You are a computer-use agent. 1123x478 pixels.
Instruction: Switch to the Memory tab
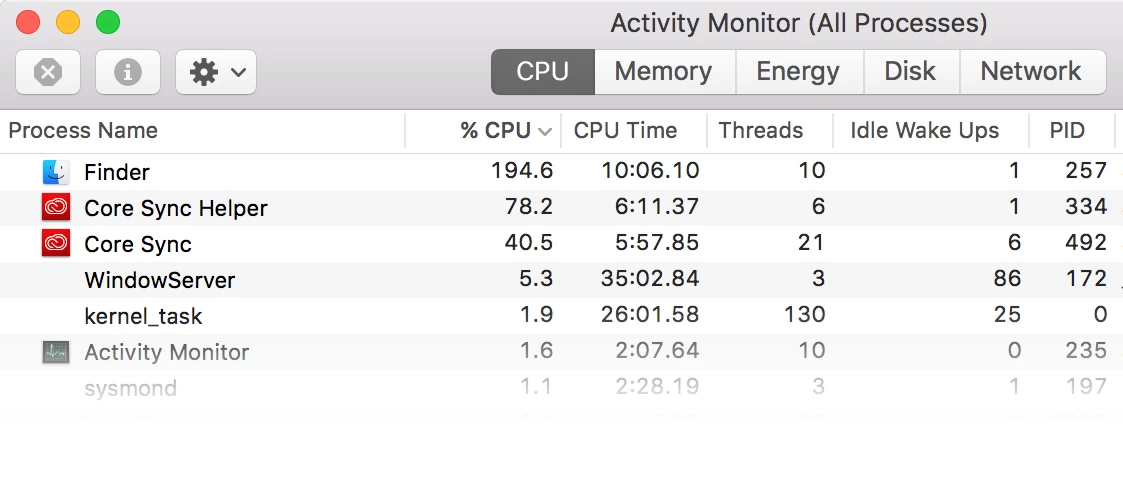663,72
